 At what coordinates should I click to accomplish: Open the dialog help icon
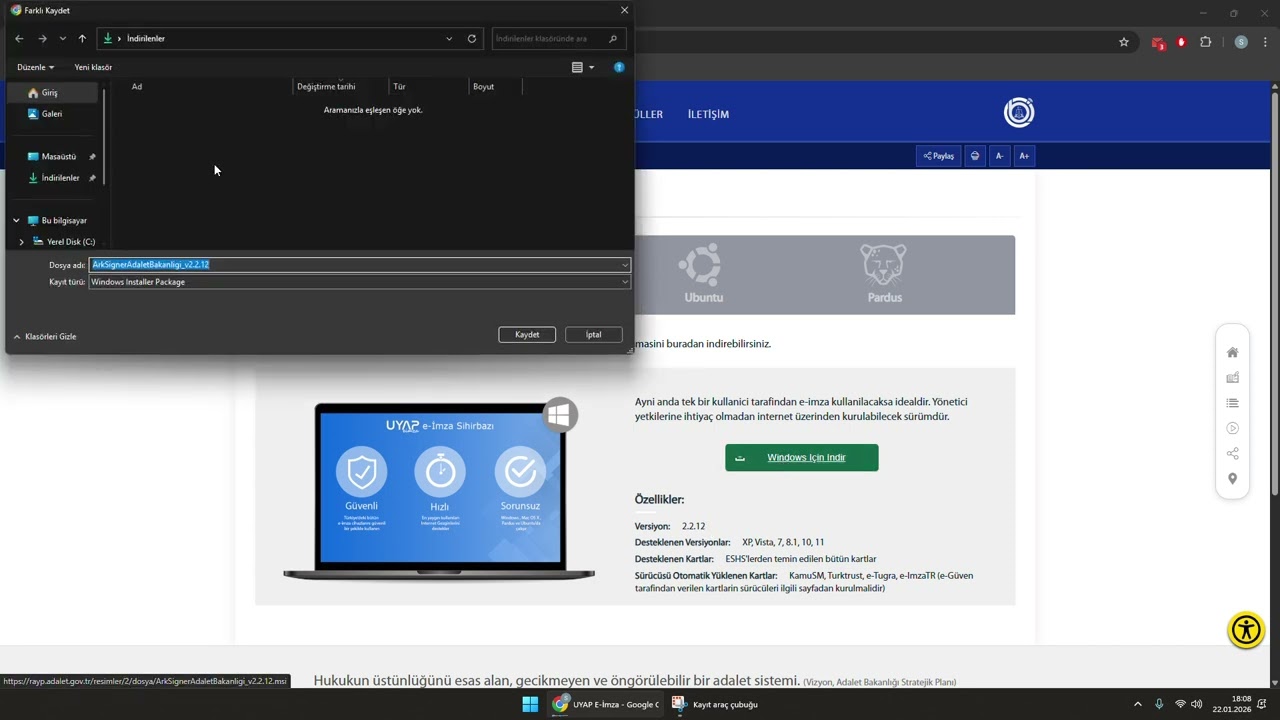coord(619,67)
